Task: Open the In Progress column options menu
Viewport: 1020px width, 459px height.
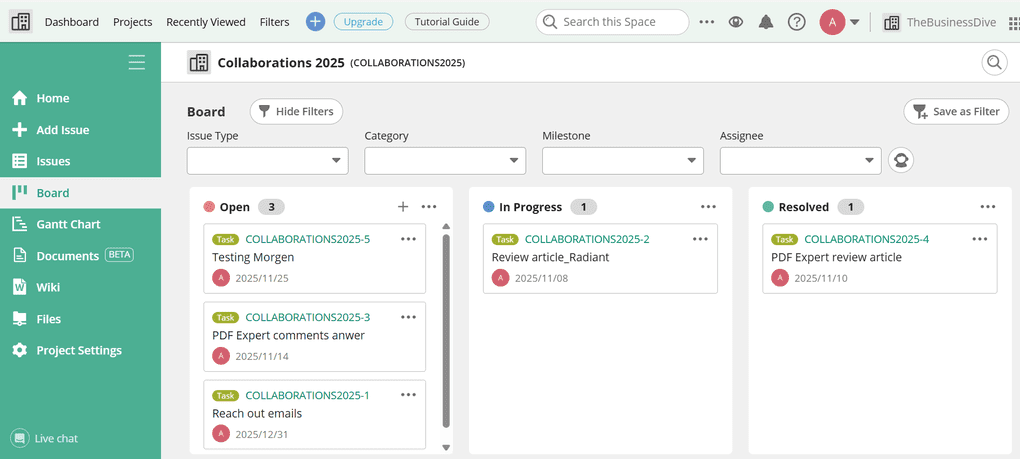Action: [708, 207]
